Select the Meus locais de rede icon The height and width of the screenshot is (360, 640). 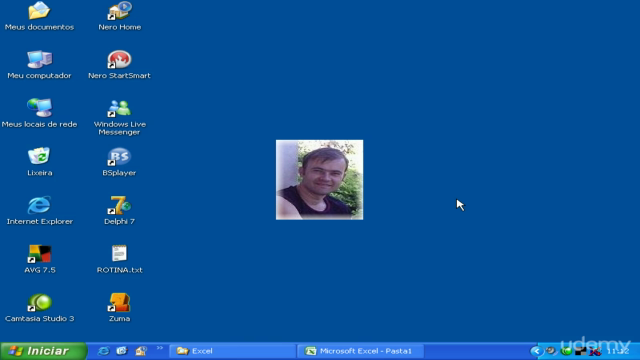point(39,108)
